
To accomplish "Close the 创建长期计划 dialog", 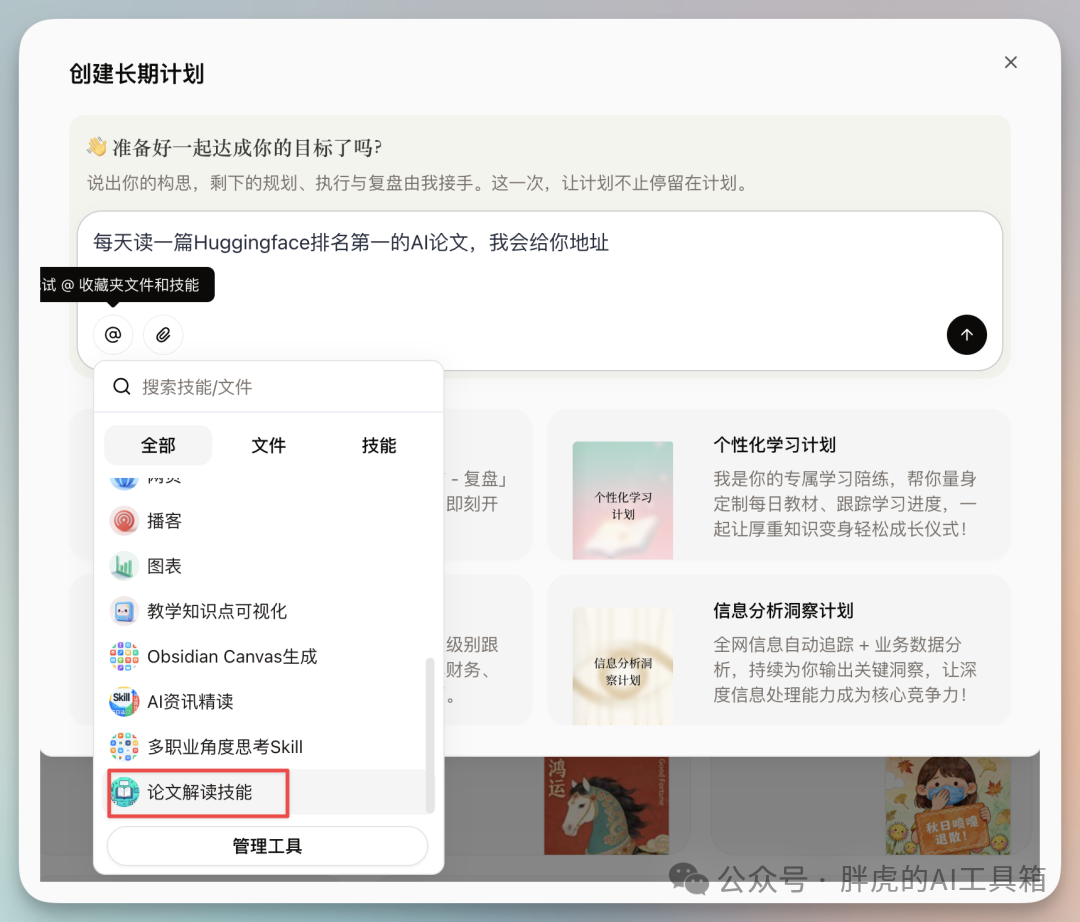I will [1010, 62].
